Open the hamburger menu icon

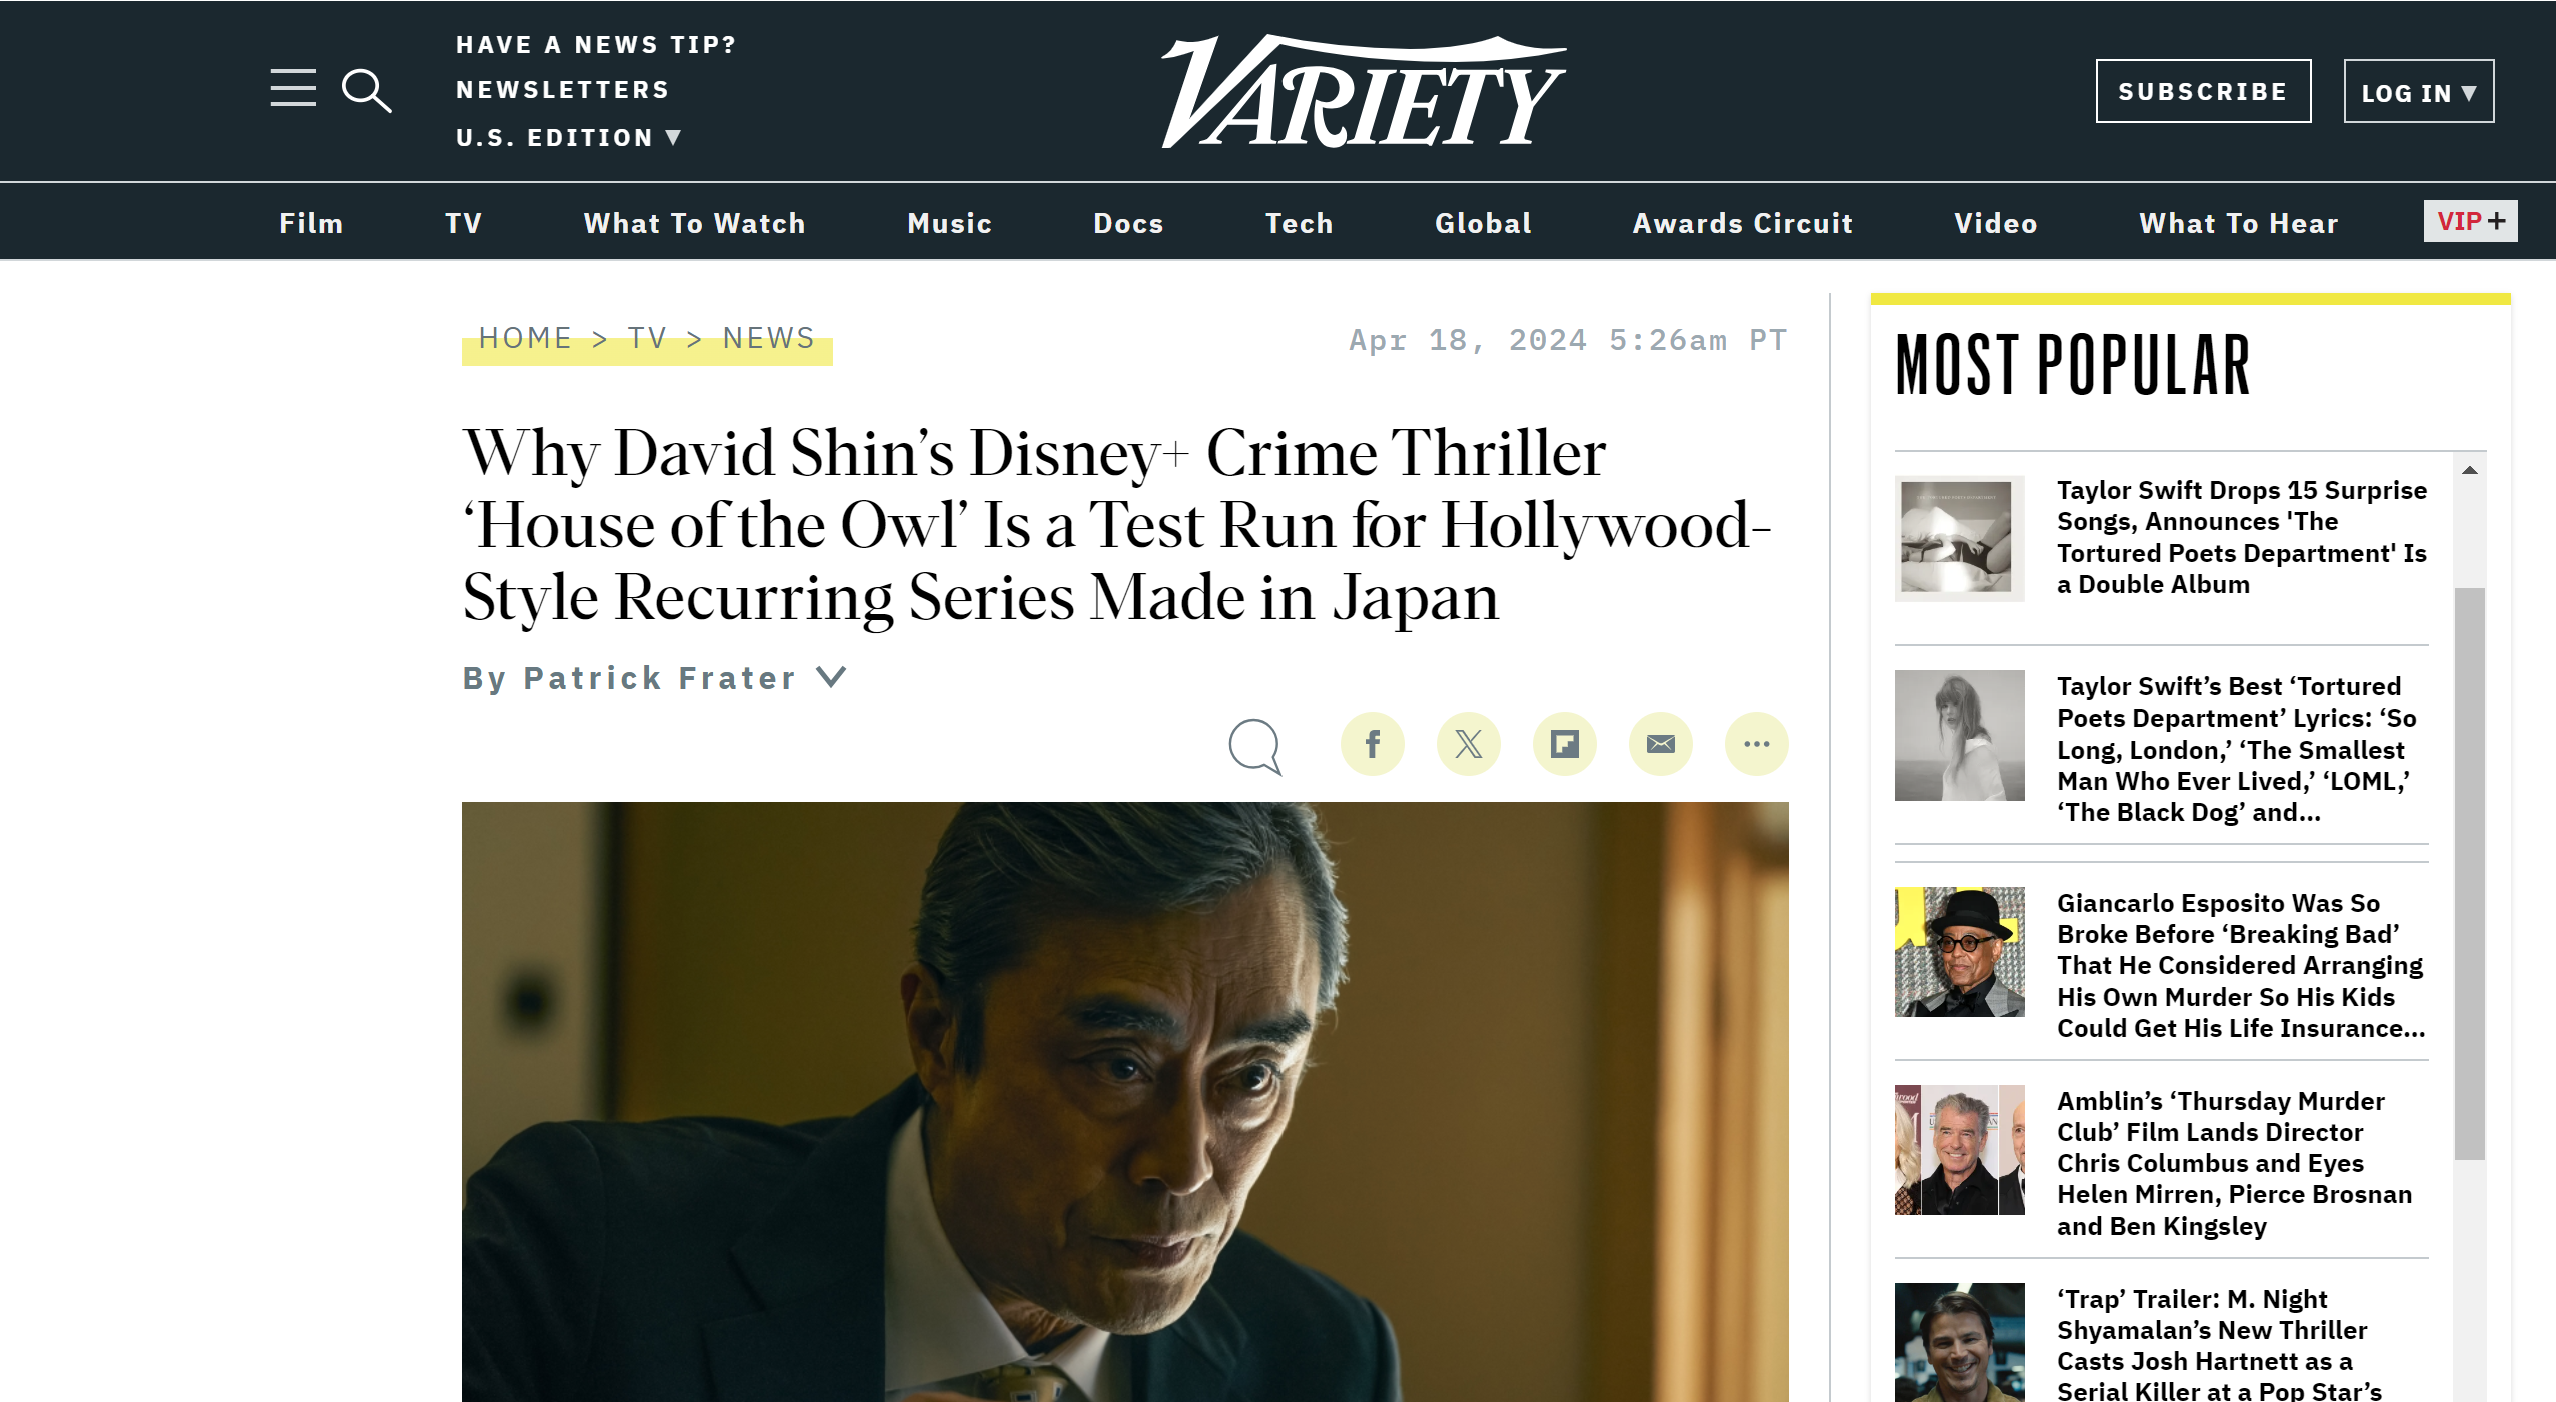tap(293, 88)
